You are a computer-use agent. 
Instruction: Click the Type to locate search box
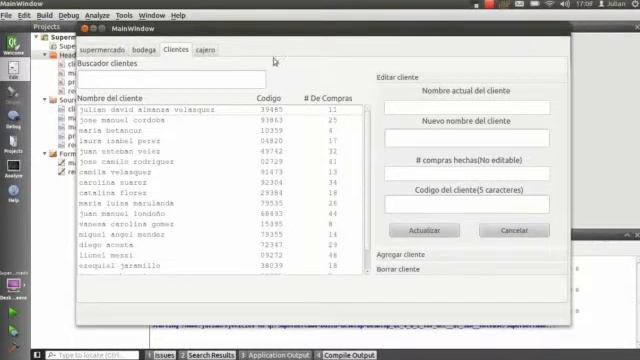pyautogui.click(x=92, y=355)
